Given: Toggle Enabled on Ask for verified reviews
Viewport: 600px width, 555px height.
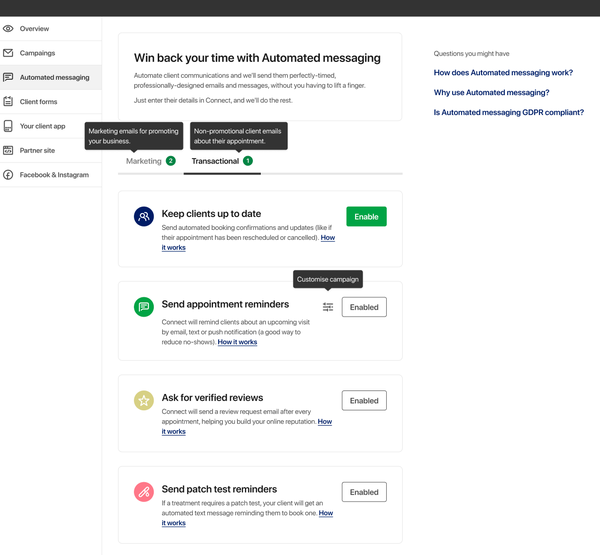Looking at the screenshot, I should pyautogui.click(x=364, y=400).
